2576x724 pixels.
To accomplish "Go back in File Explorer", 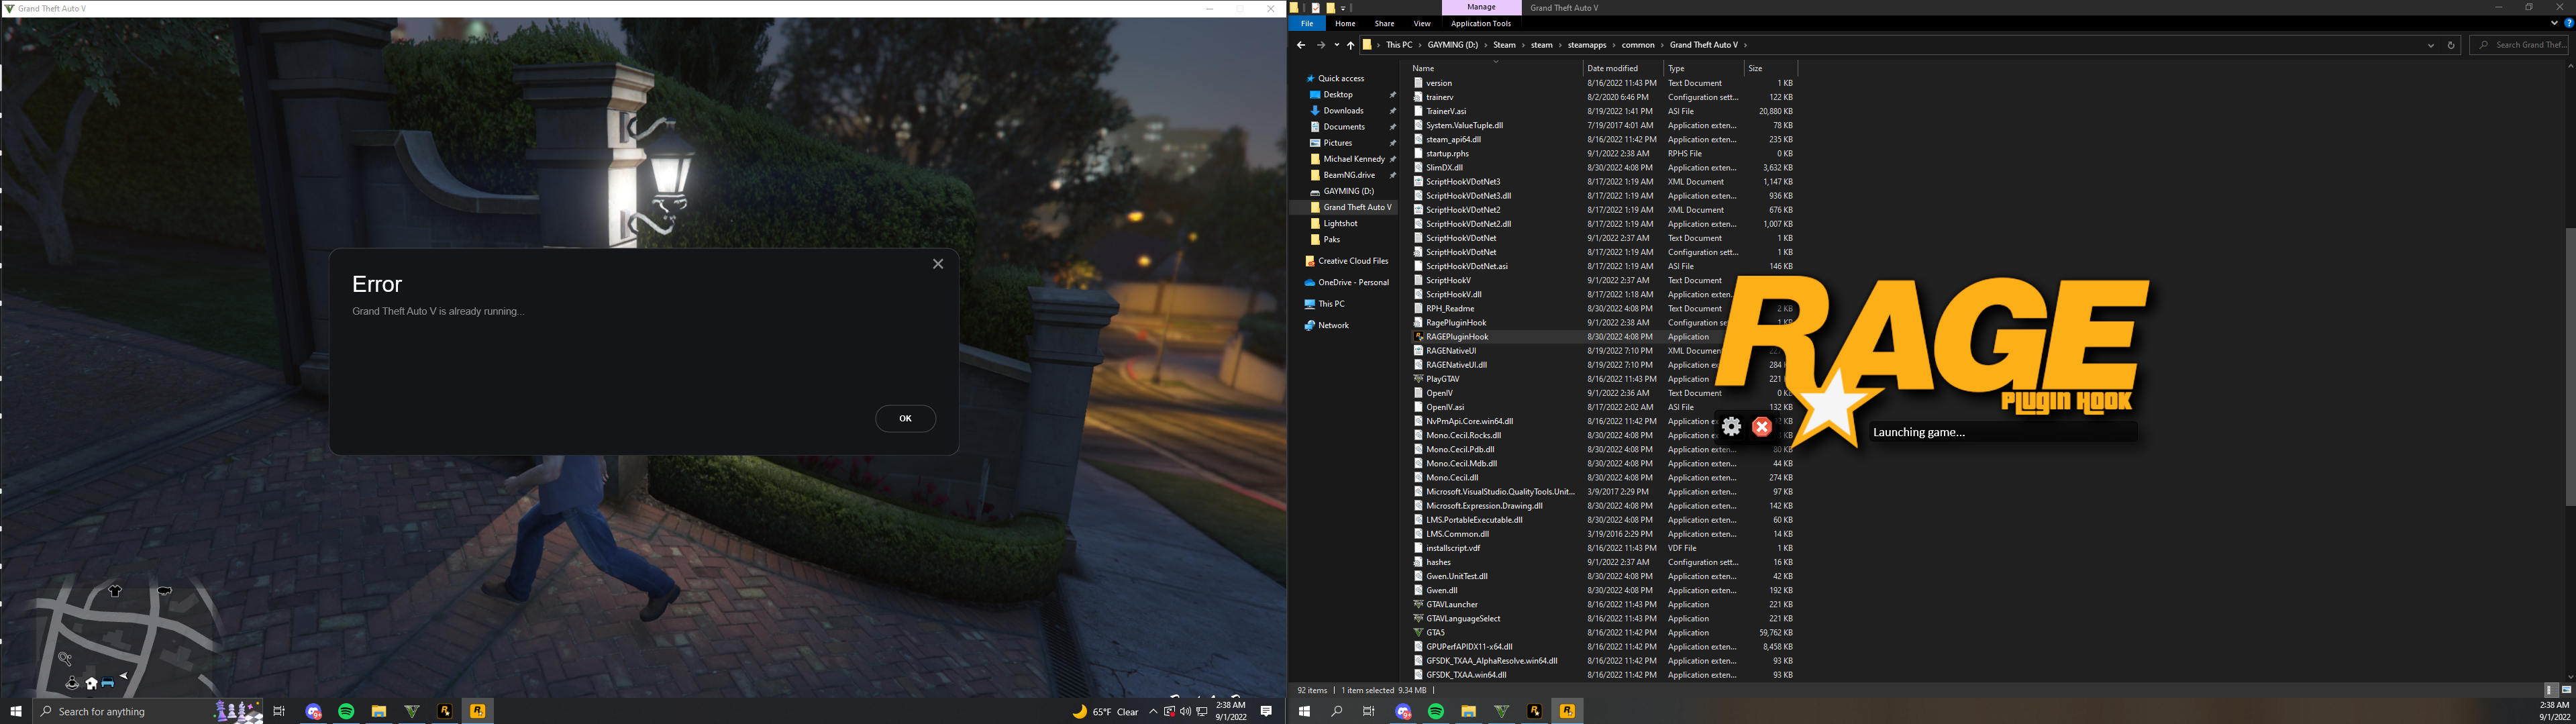I will [1300, 45].
